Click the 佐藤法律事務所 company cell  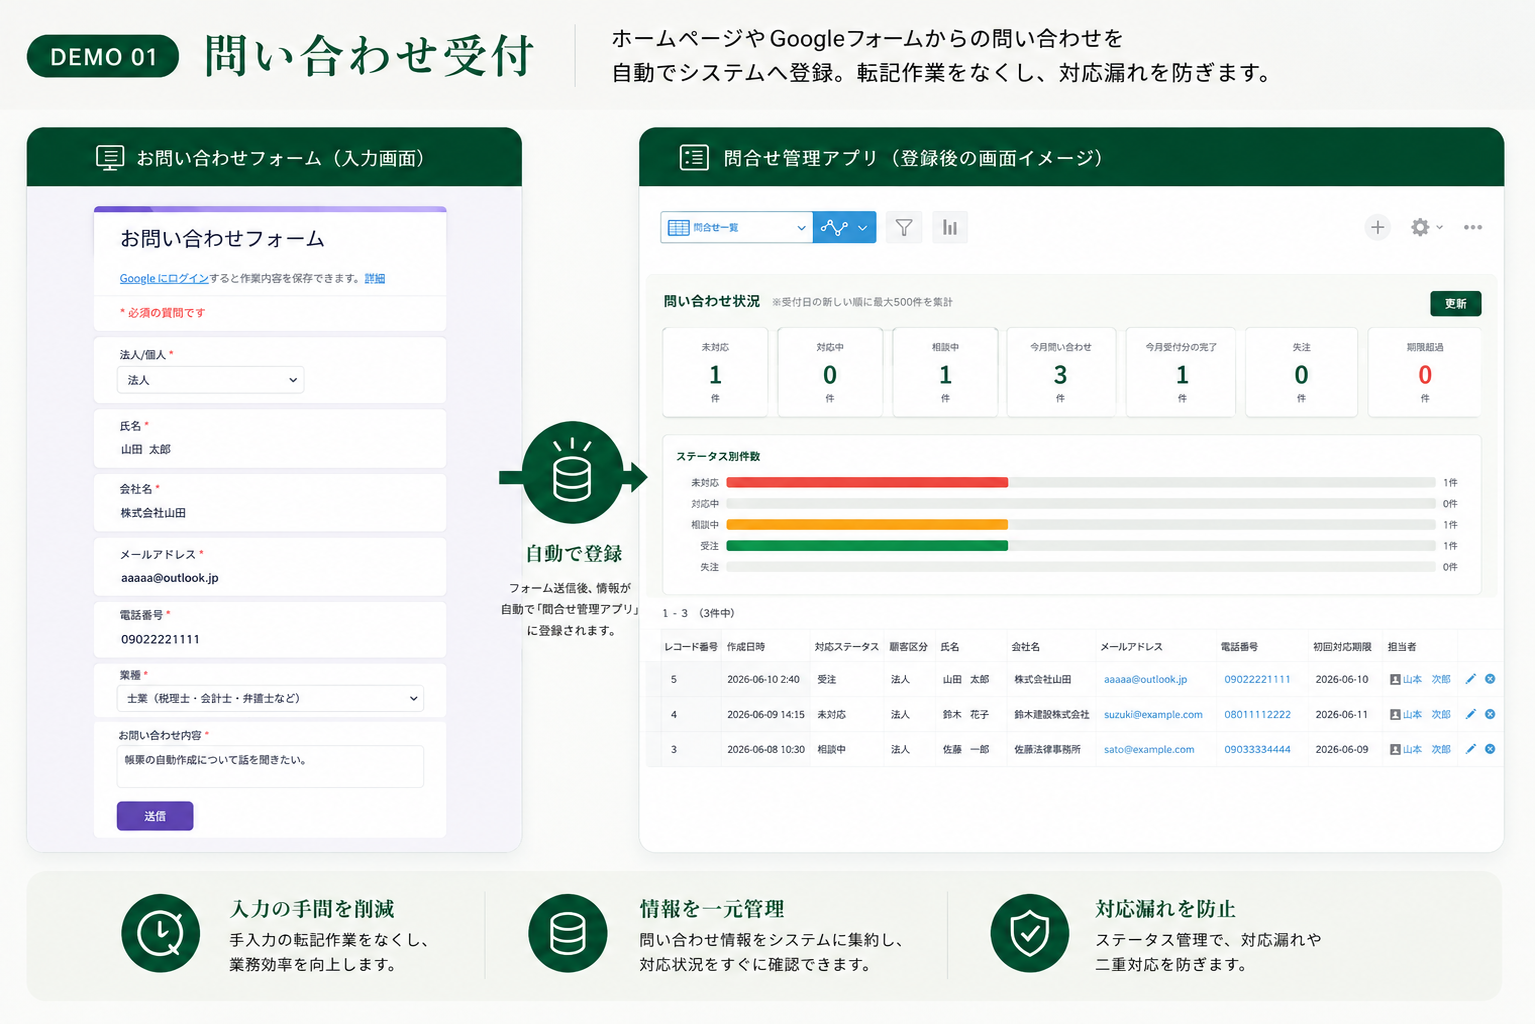coord(1047,749)
